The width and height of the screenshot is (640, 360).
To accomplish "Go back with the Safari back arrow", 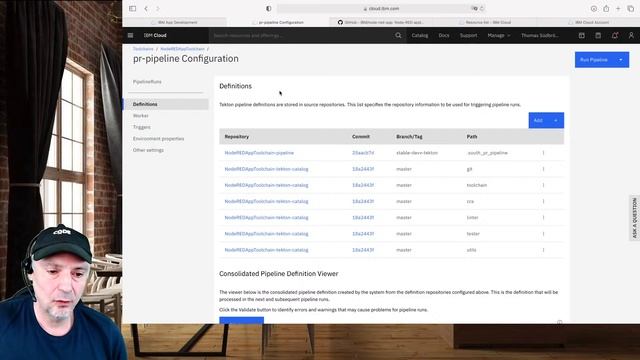I will coord(146,9).
